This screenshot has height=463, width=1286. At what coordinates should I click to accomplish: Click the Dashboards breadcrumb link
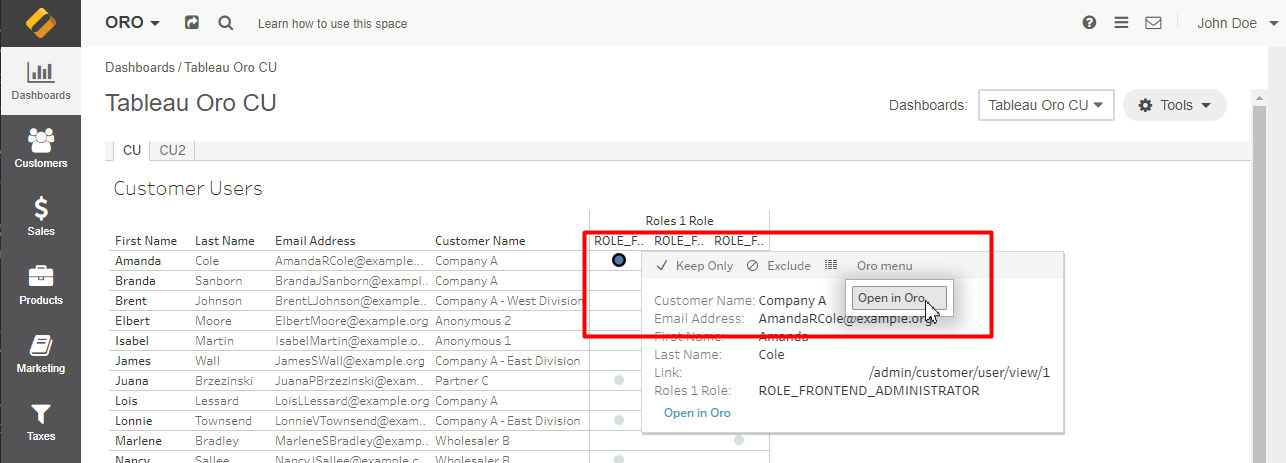[139, 68]
